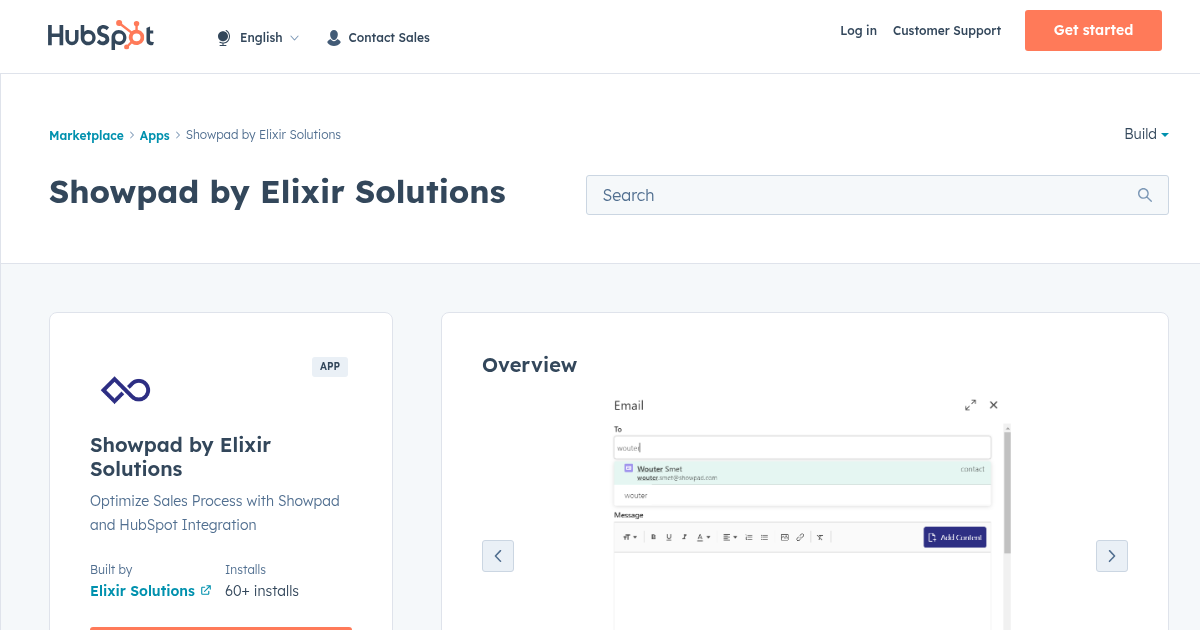Image resolution: width=1200 pixels, height=630 pixels.
Task: Select Apps in the breadcrumb trail
Action: point(154,135)
